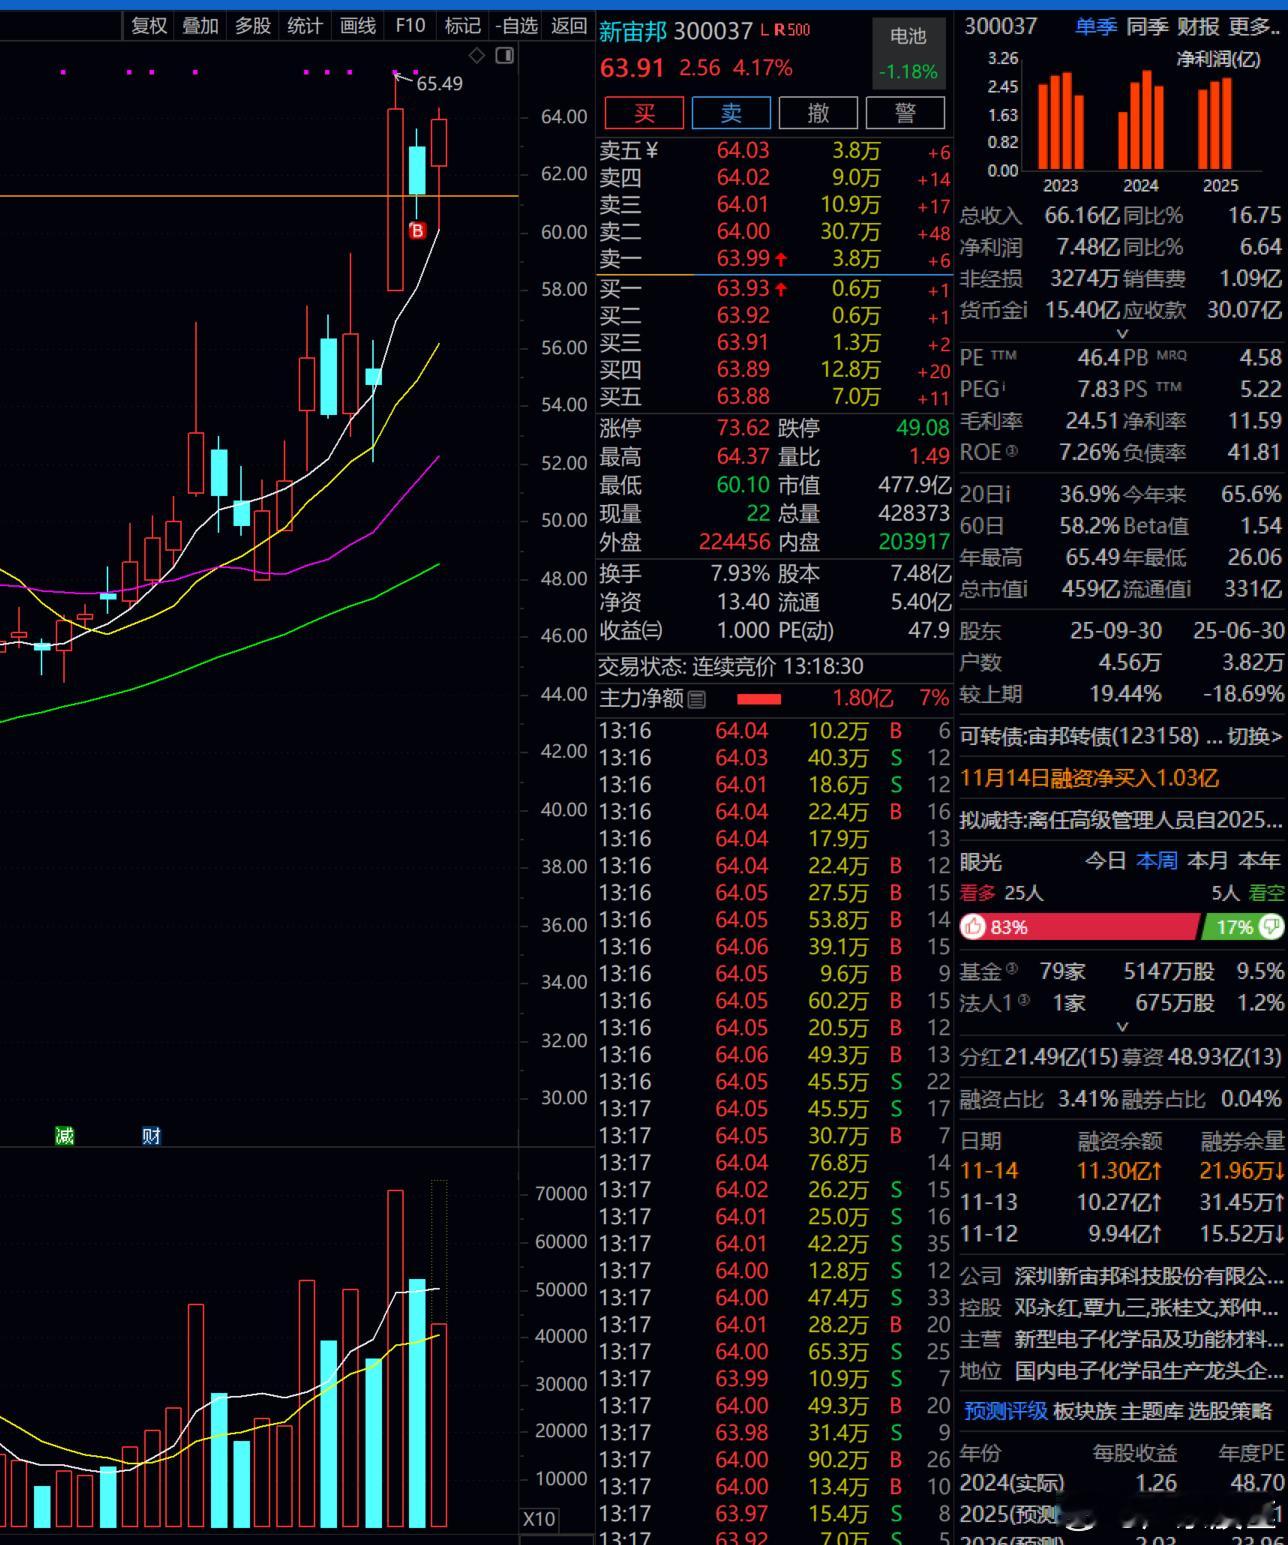Image resolution: width=1288 pixels, height=1545 pixels.
Task: Click the ¥ symbol beside 卖五
Action: tap(652, 151)
